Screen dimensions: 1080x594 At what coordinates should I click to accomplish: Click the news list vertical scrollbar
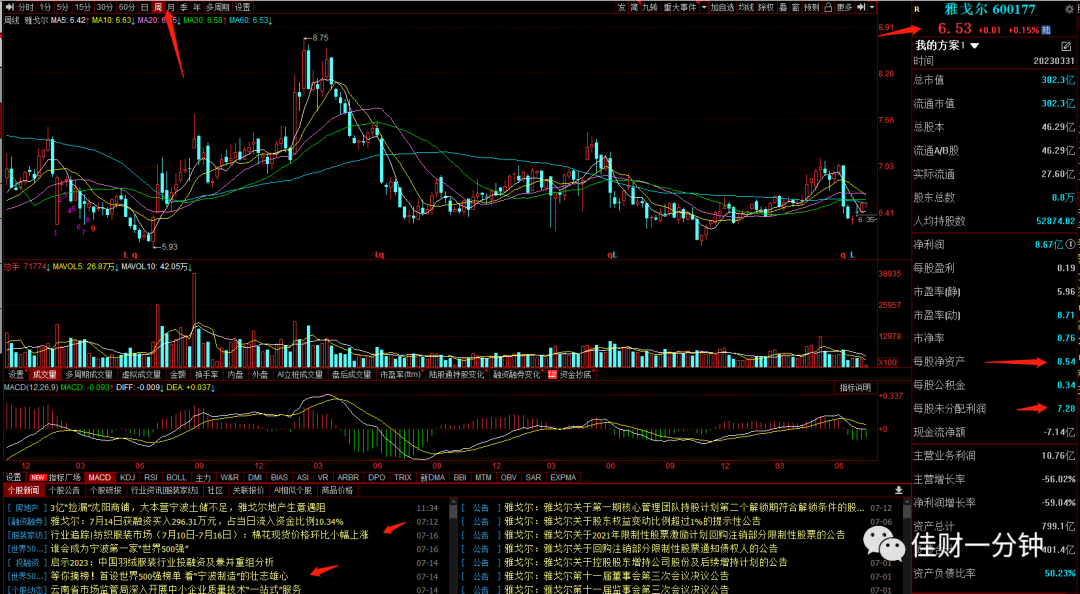click(453, 544)
